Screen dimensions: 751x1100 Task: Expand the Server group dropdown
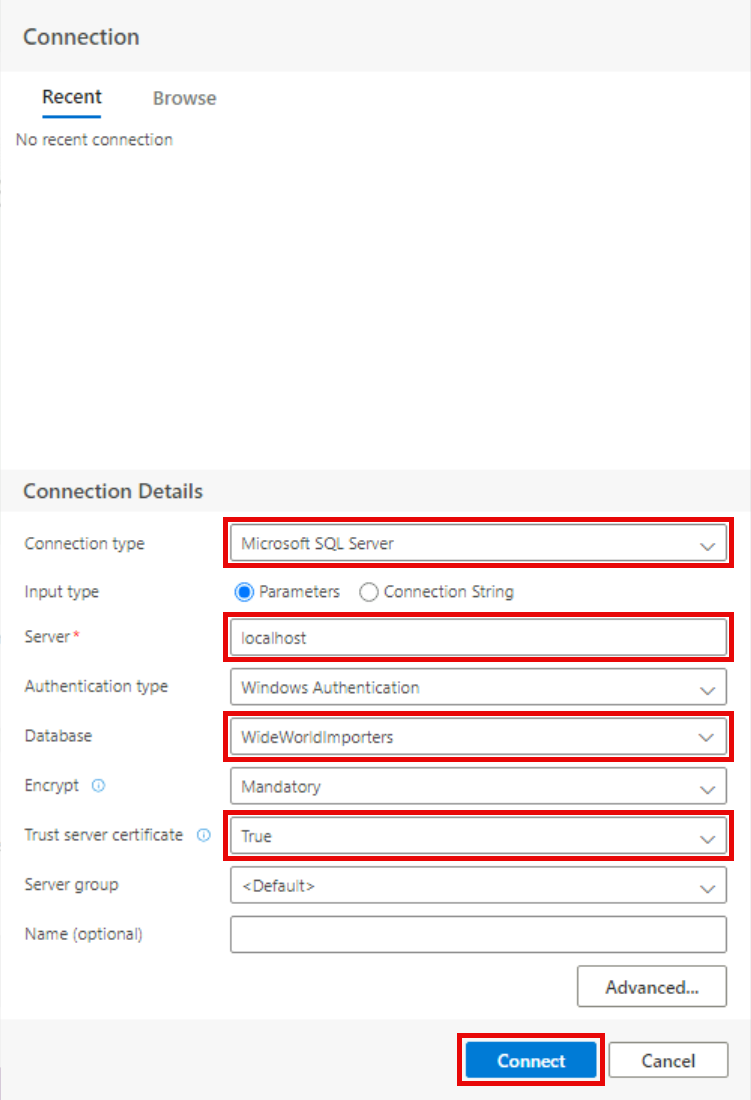pyautogui.click(x=478, y=885)
